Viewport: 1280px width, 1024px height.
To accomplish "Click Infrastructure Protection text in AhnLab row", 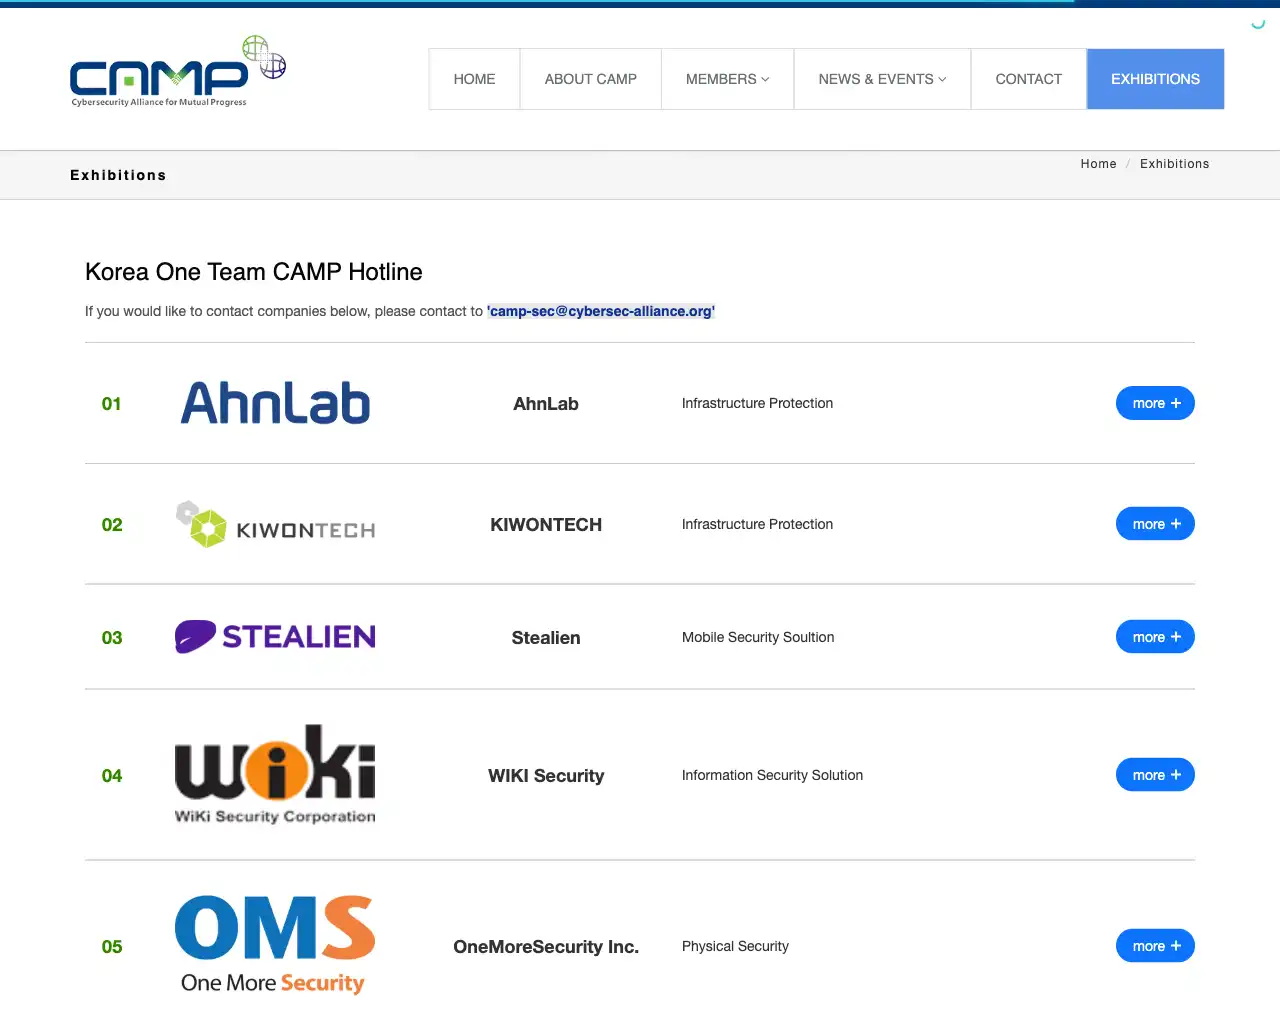I will pyautogui.click(x=757, y=403).
